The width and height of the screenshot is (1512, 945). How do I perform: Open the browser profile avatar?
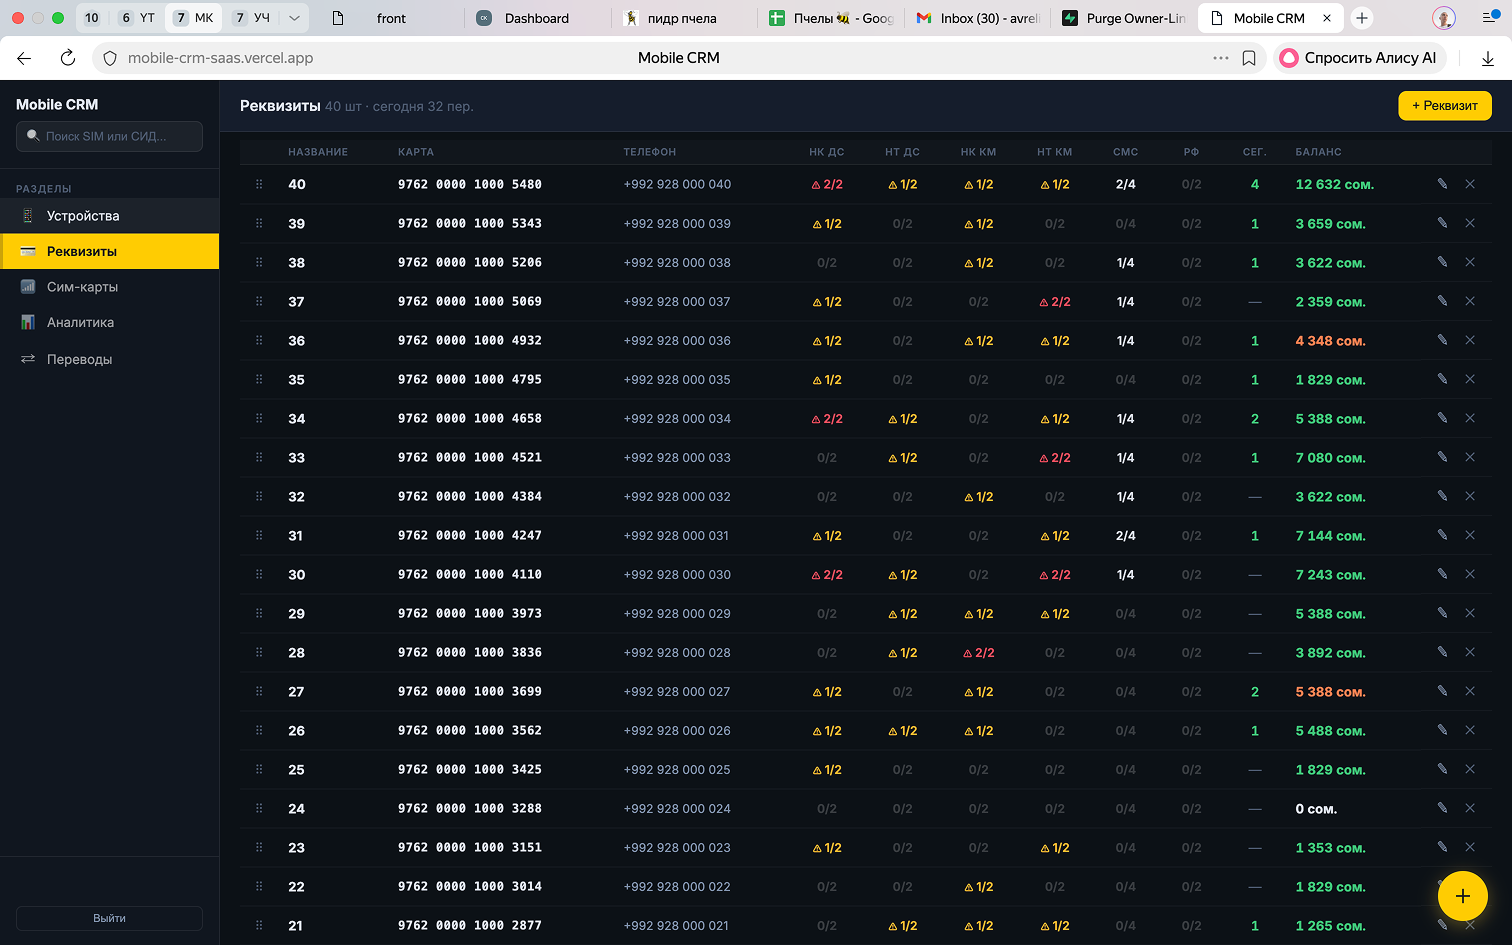pyautogui.click(x=1443, y=18)
